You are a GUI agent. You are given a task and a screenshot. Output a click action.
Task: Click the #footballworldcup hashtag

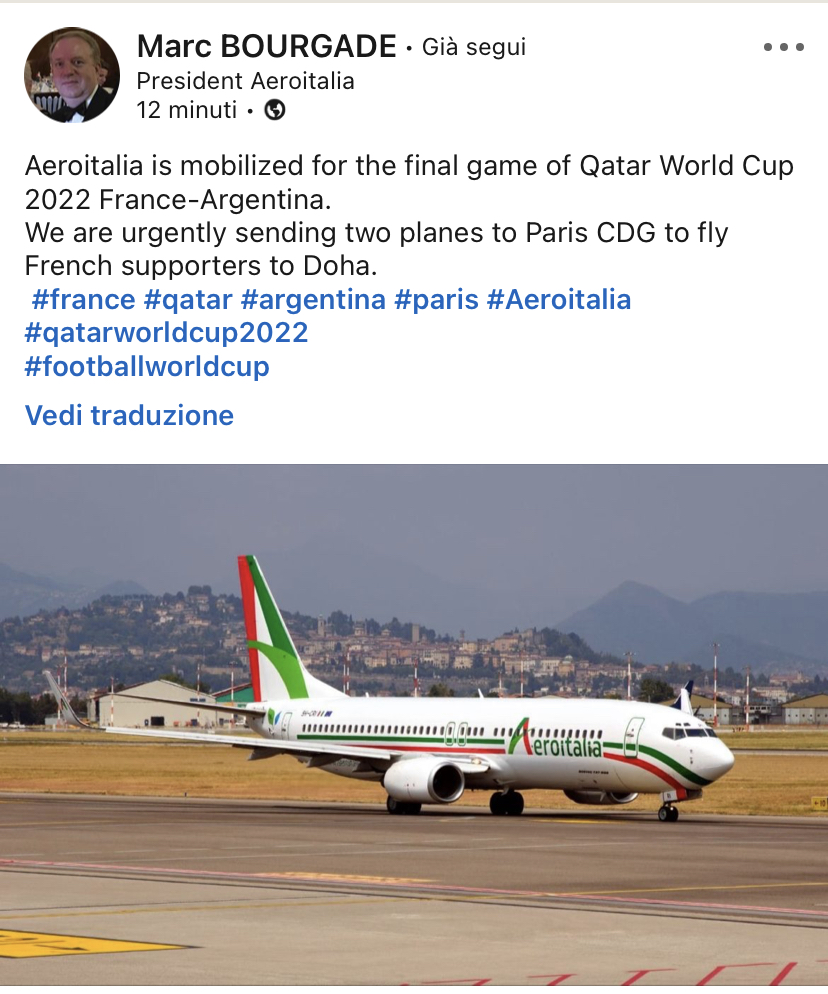pos(147,366)
